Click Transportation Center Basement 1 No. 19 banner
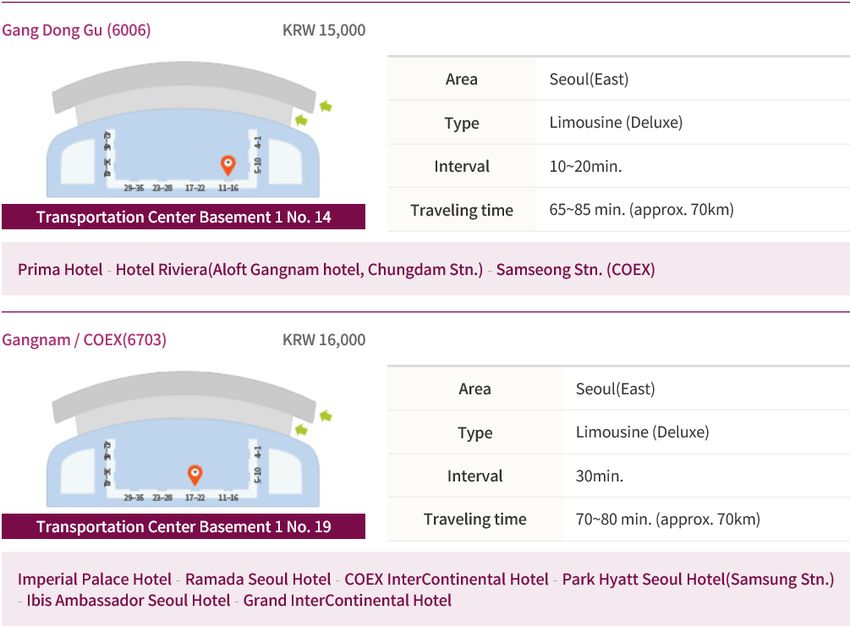This screenshot has width=850, height=627. pos(183,526)
